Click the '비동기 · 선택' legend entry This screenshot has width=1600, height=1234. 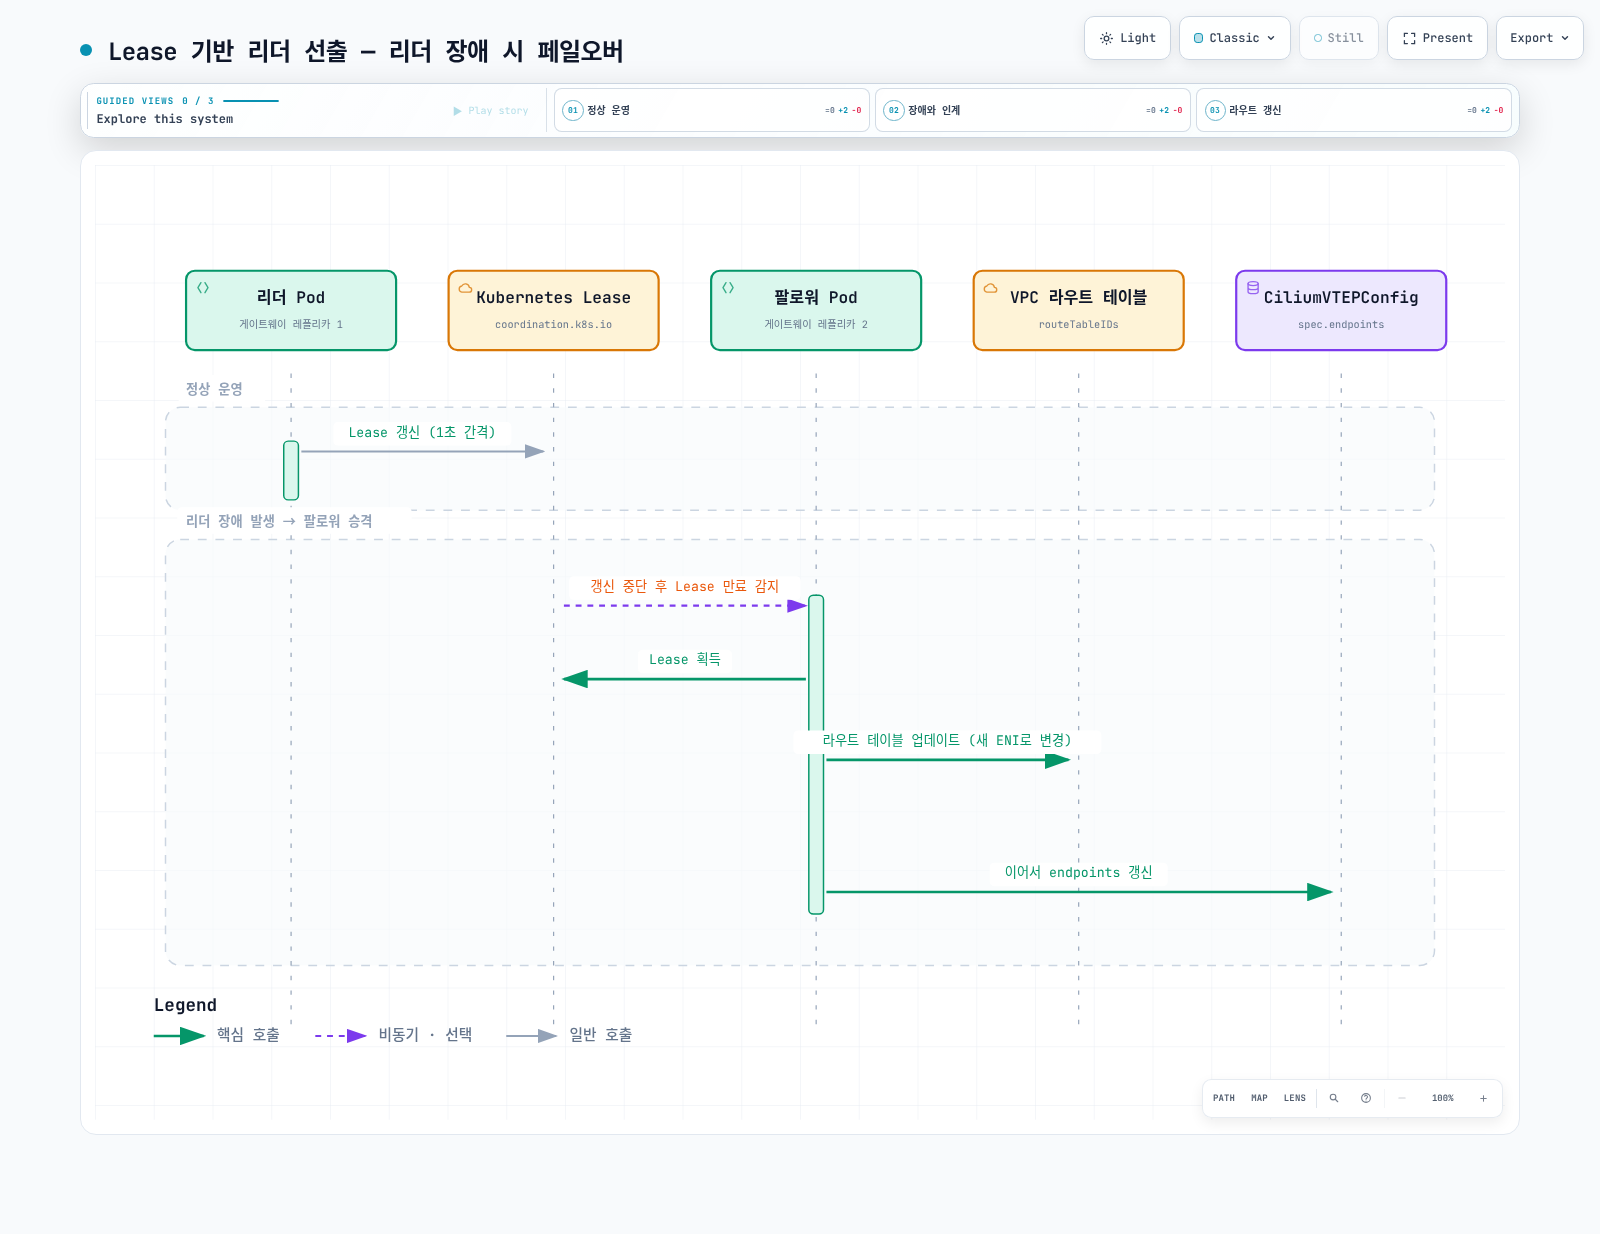(394, 1035)
